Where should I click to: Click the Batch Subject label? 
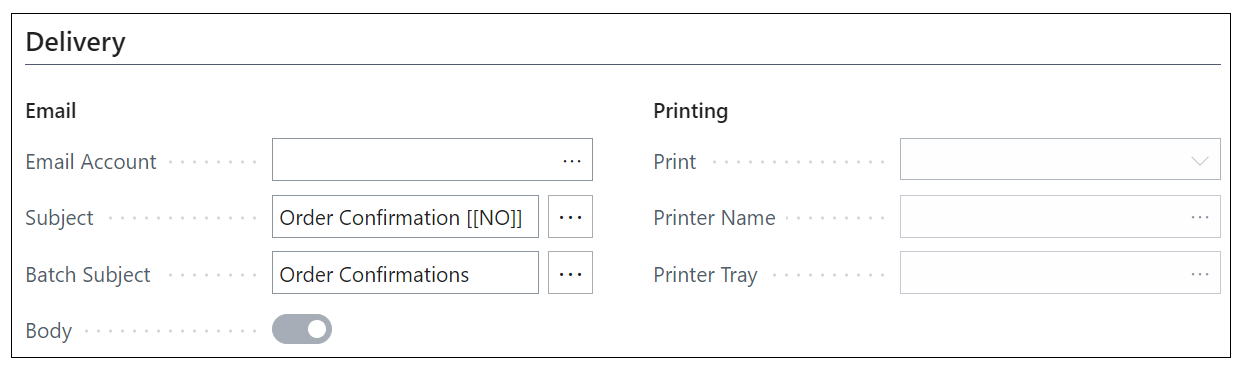tap(88, 274)
